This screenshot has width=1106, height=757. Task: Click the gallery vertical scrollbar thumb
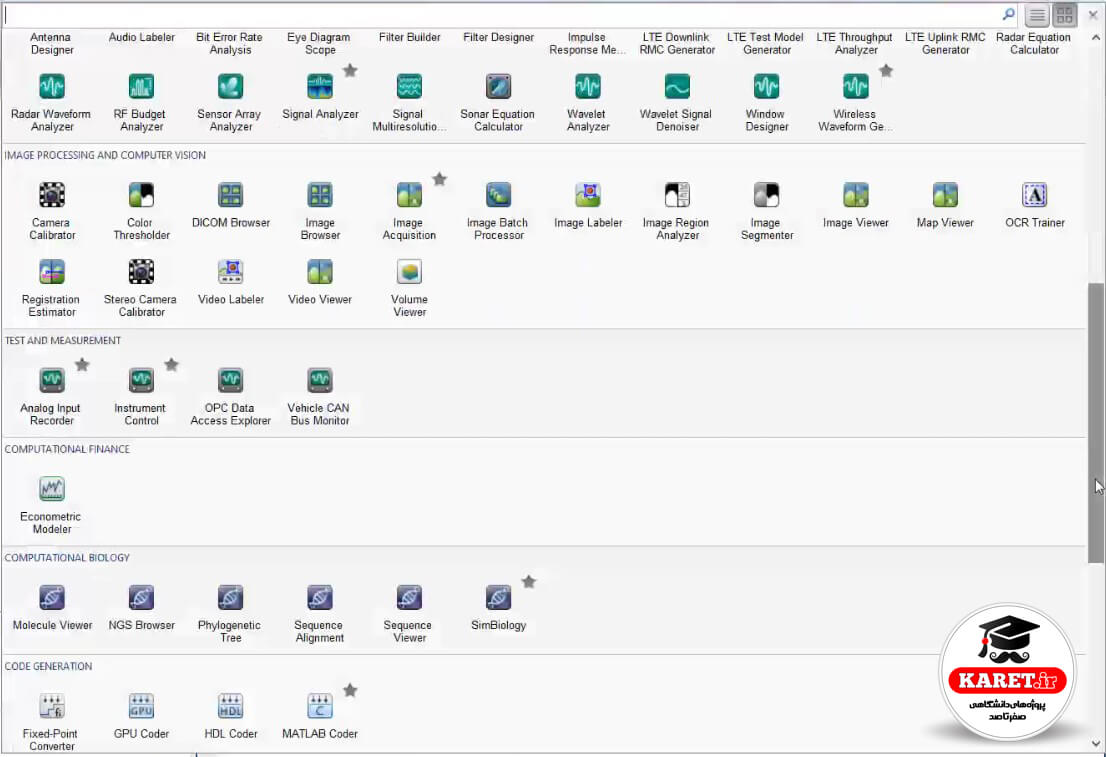[1095, 423]
